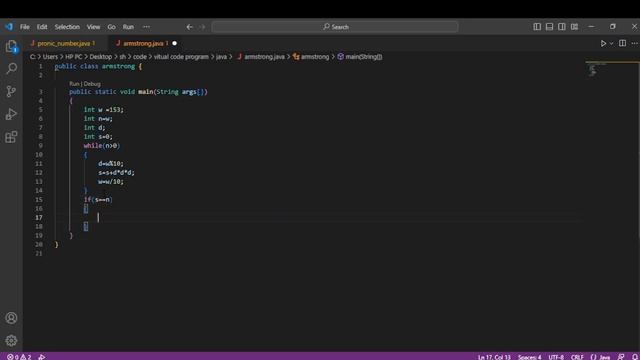The image size is (640, 360).
Task: Customize layout icon in title bar
Action: coord(574,27)
